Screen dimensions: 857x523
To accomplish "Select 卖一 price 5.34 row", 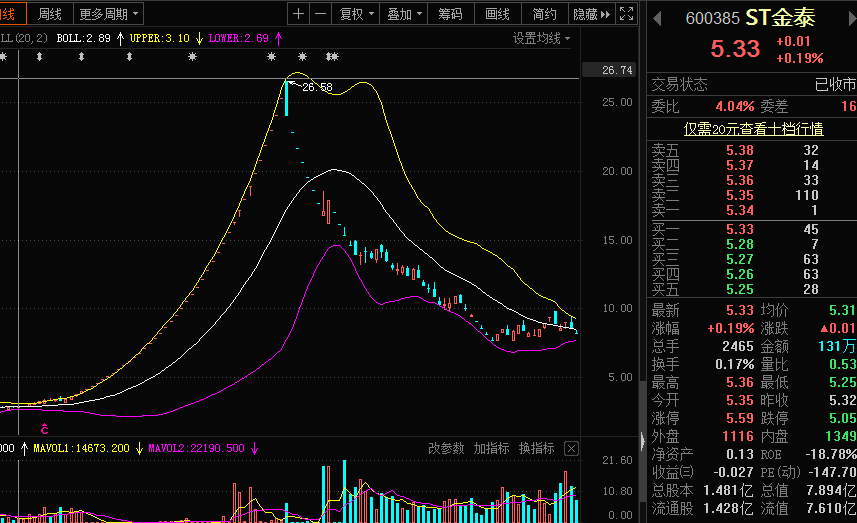I will click(x=752, y=210).
